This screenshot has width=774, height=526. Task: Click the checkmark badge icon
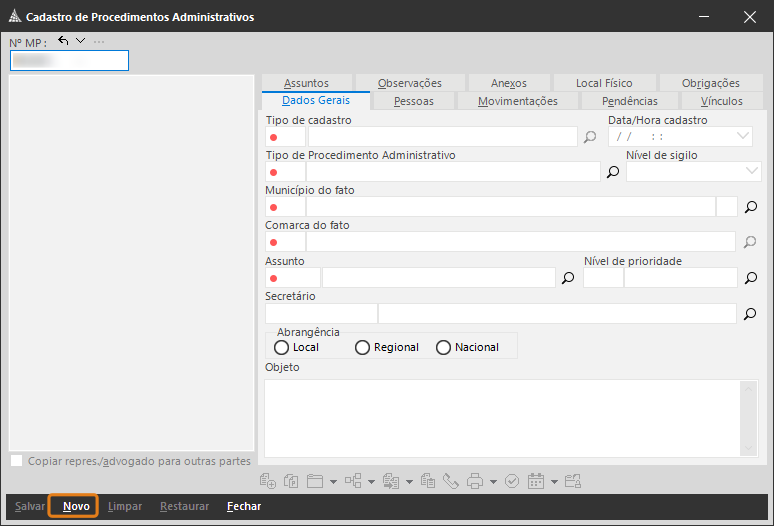tap(512, 481)
